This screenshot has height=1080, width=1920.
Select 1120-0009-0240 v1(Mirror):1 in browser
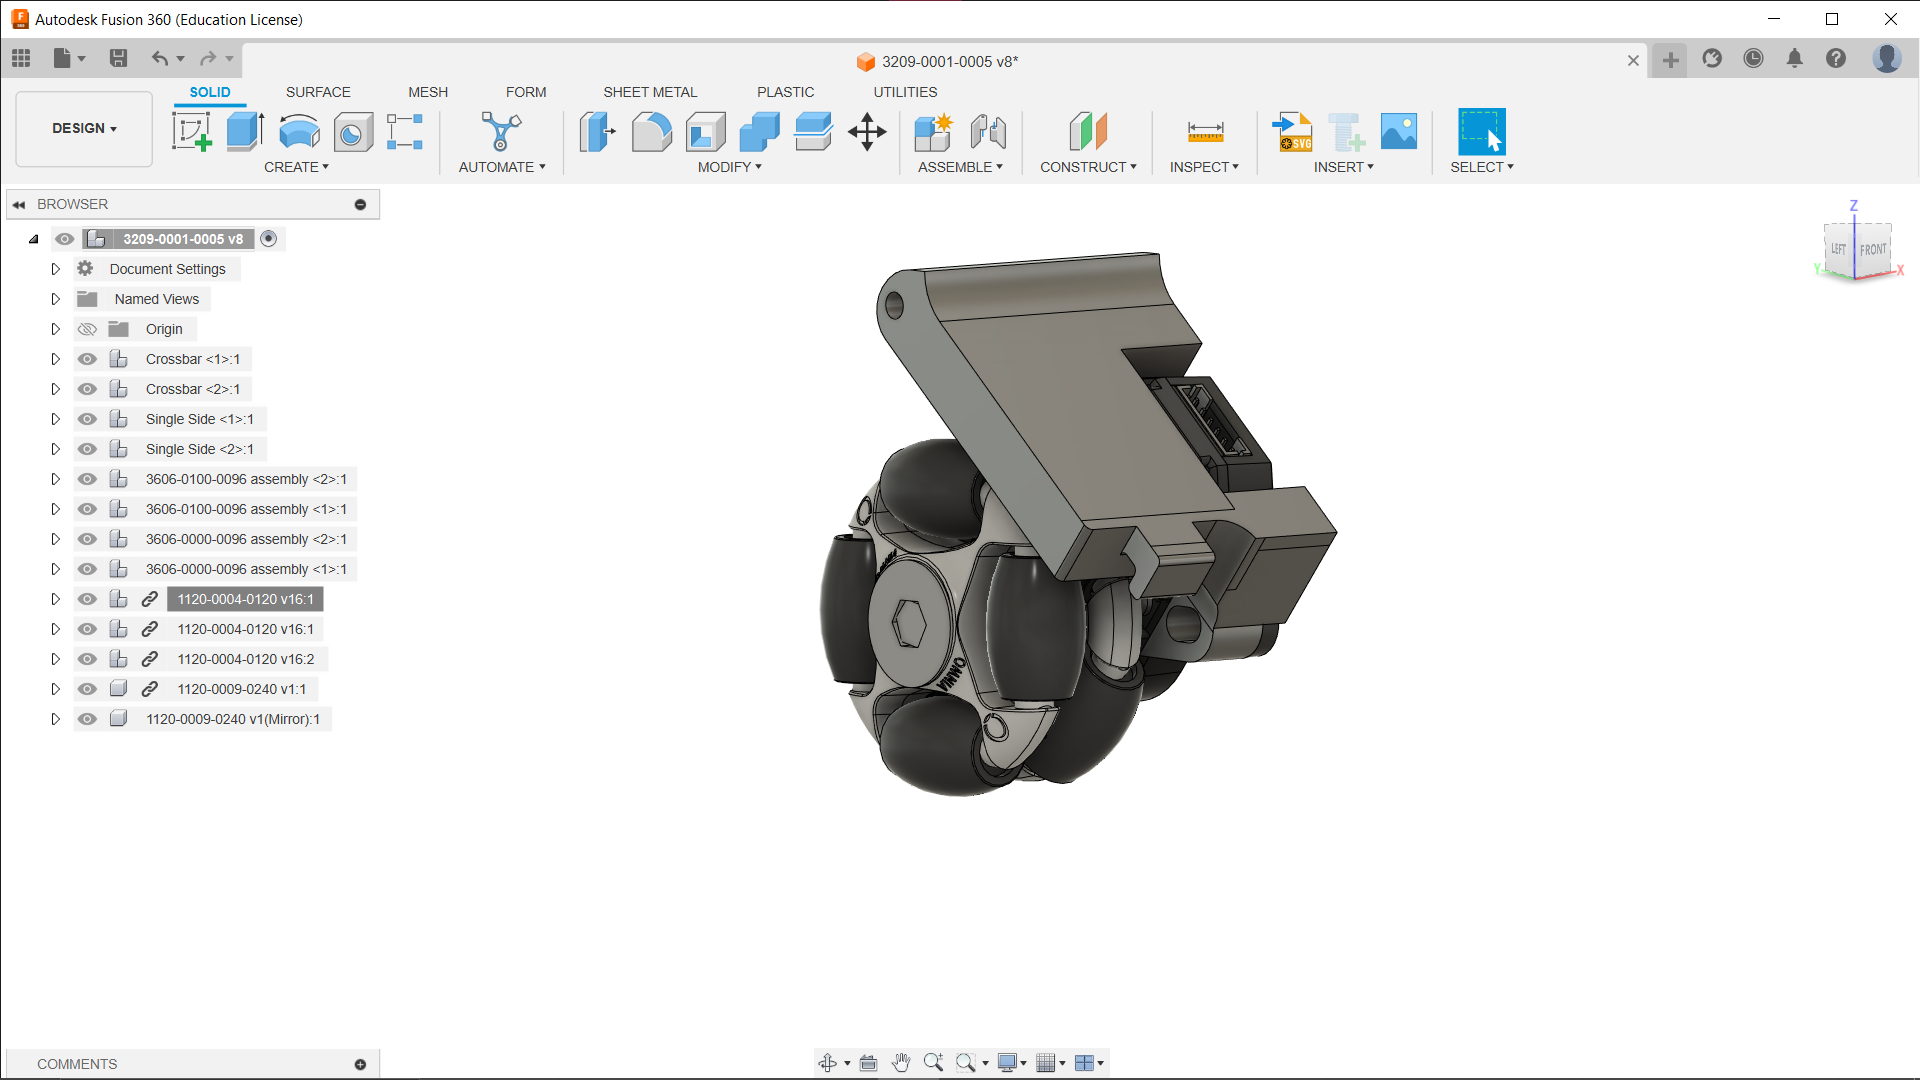pos(232,719)
